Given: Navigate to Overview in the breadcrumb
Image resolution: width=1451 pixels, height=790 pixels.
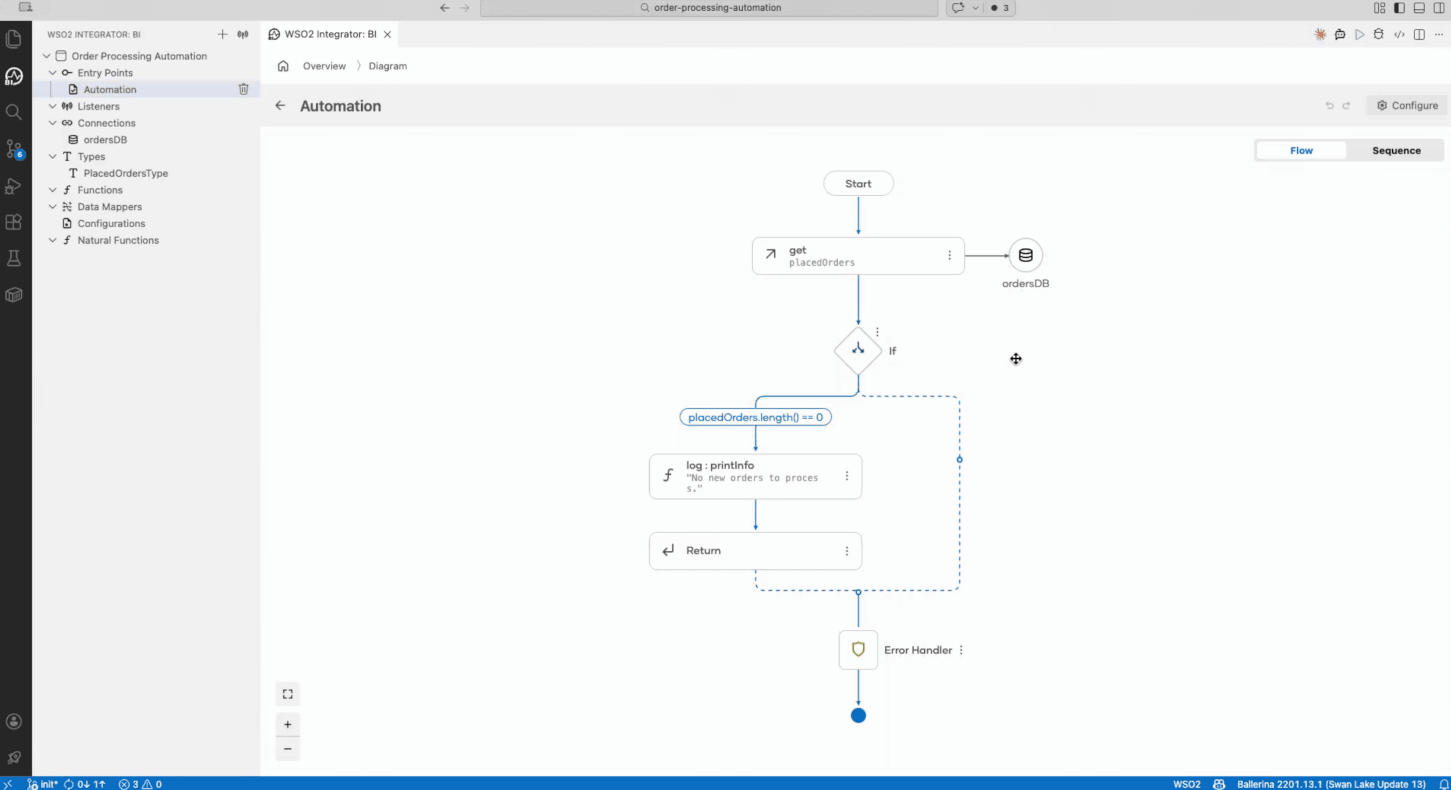Looking at the screenshot, I should (x=324, y=66).
